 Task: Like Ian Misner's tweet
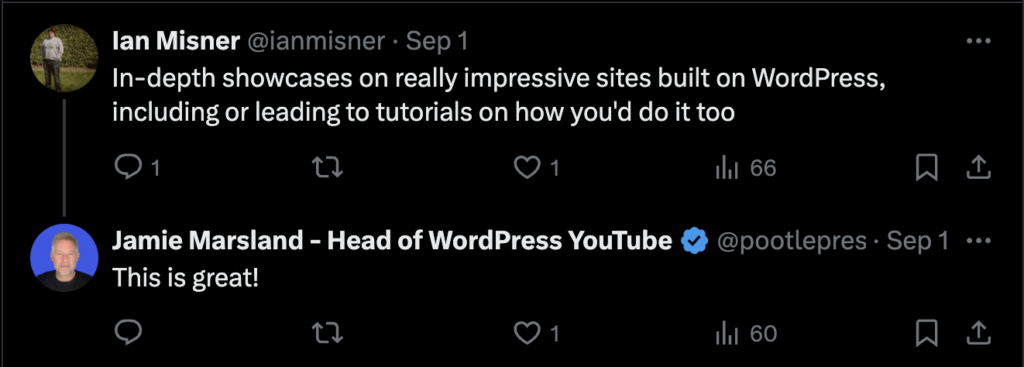(537, 168)
